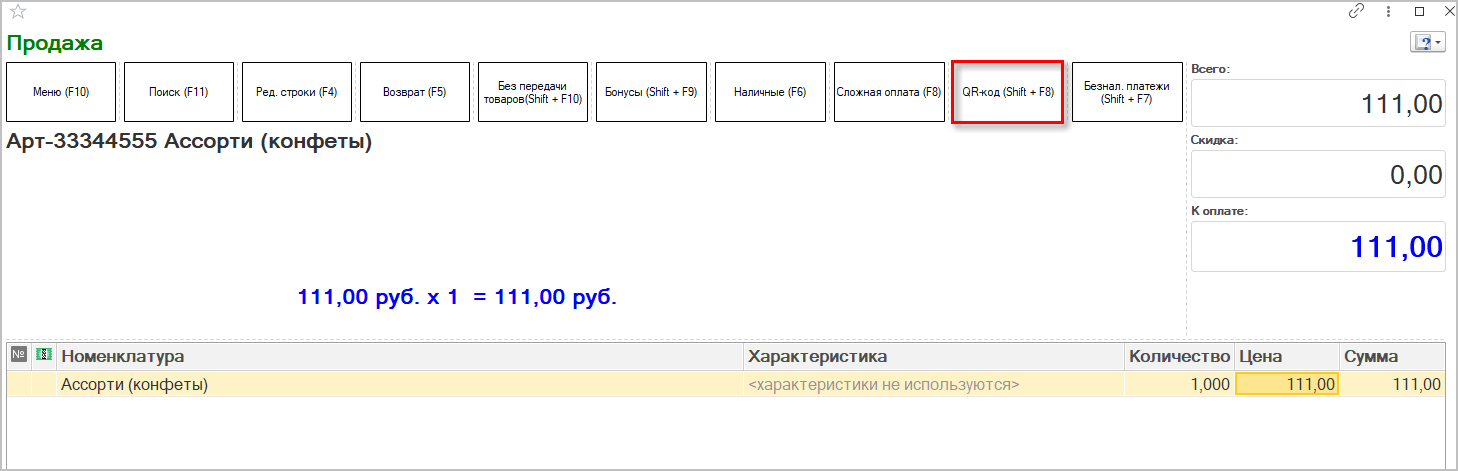Pay with cash using Наличные (F6)
This screenshot has height=471, width=1458.
coord(770,92)
